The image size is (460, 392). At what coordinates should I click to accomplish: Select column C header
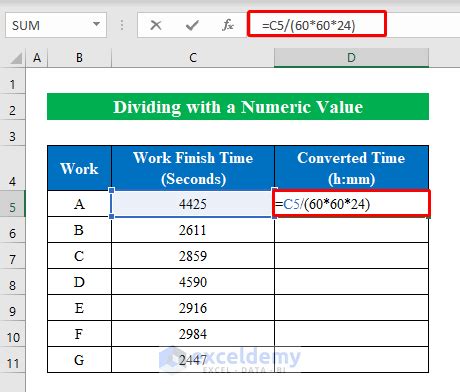193,58
